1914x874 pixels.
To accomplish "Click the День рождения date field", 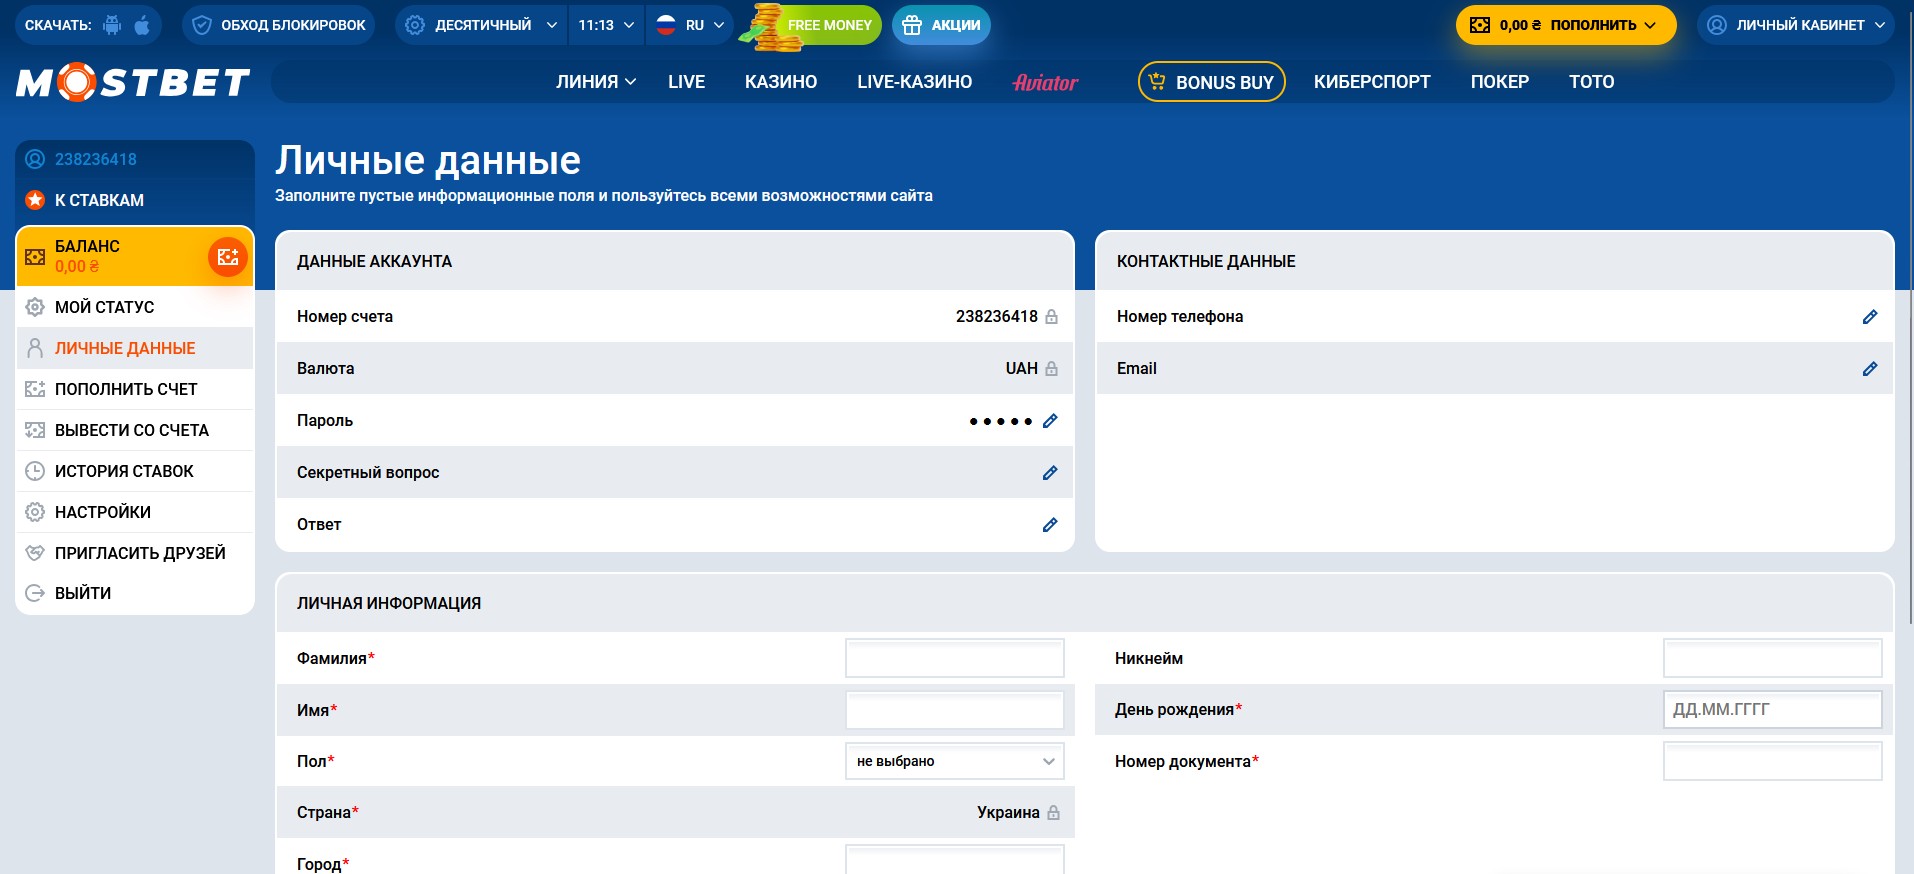I will (x=1773, y=709).
